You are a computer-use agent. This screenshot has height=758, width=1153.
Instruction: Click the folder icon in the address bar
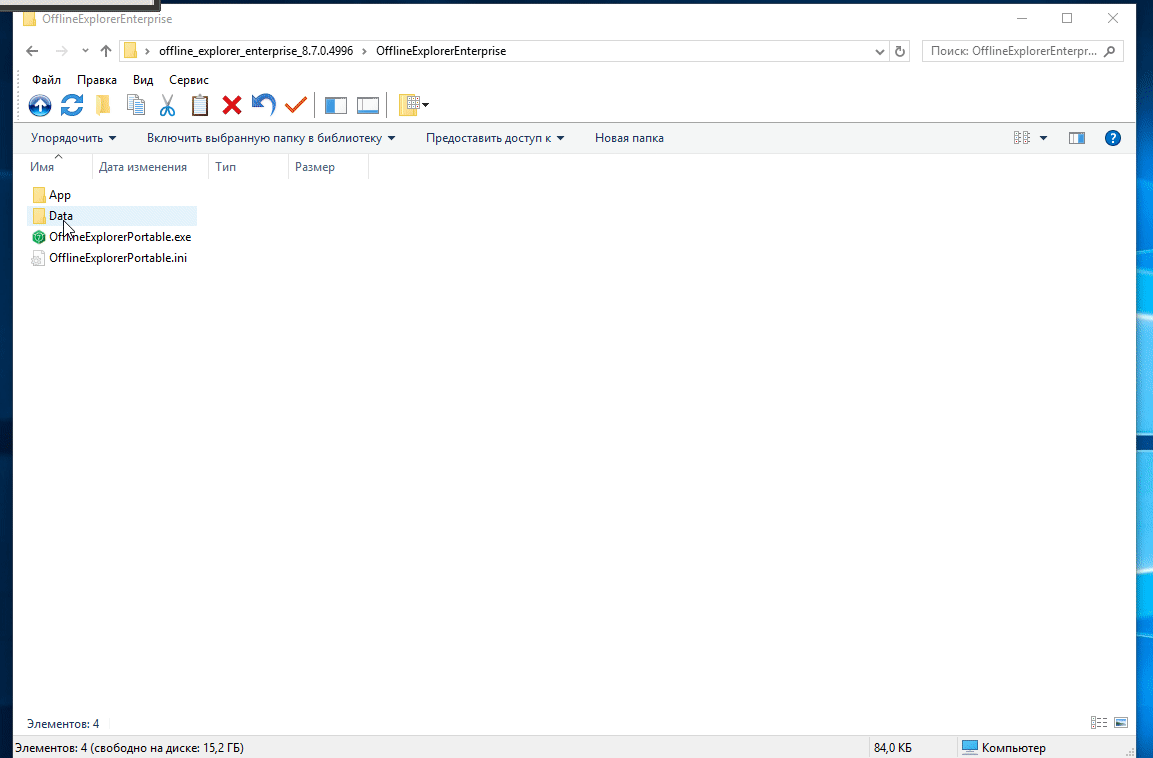(x=130, y=51)
